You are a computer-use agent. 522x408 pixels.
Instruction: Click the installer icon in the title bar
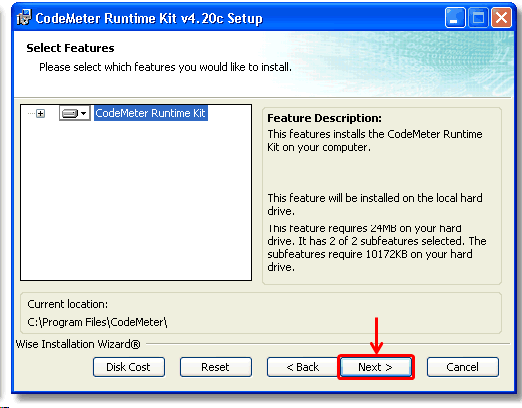click(24, 17)
